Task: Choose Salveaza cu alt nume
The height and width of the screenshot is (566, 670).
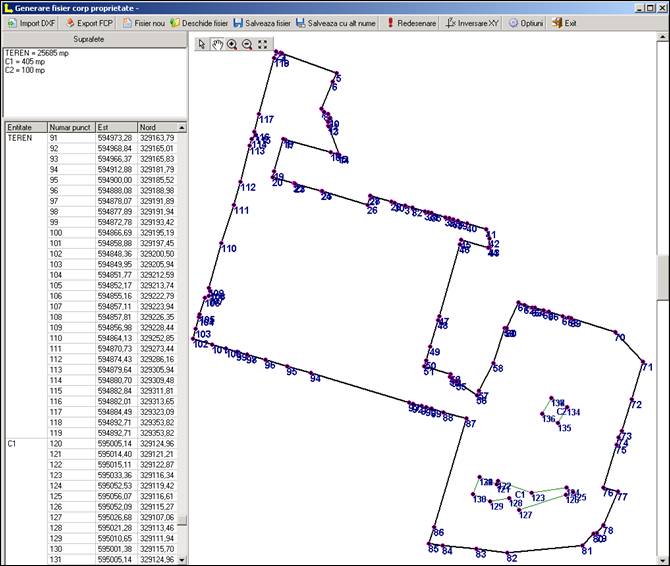Action: click(x=336, y=23)
